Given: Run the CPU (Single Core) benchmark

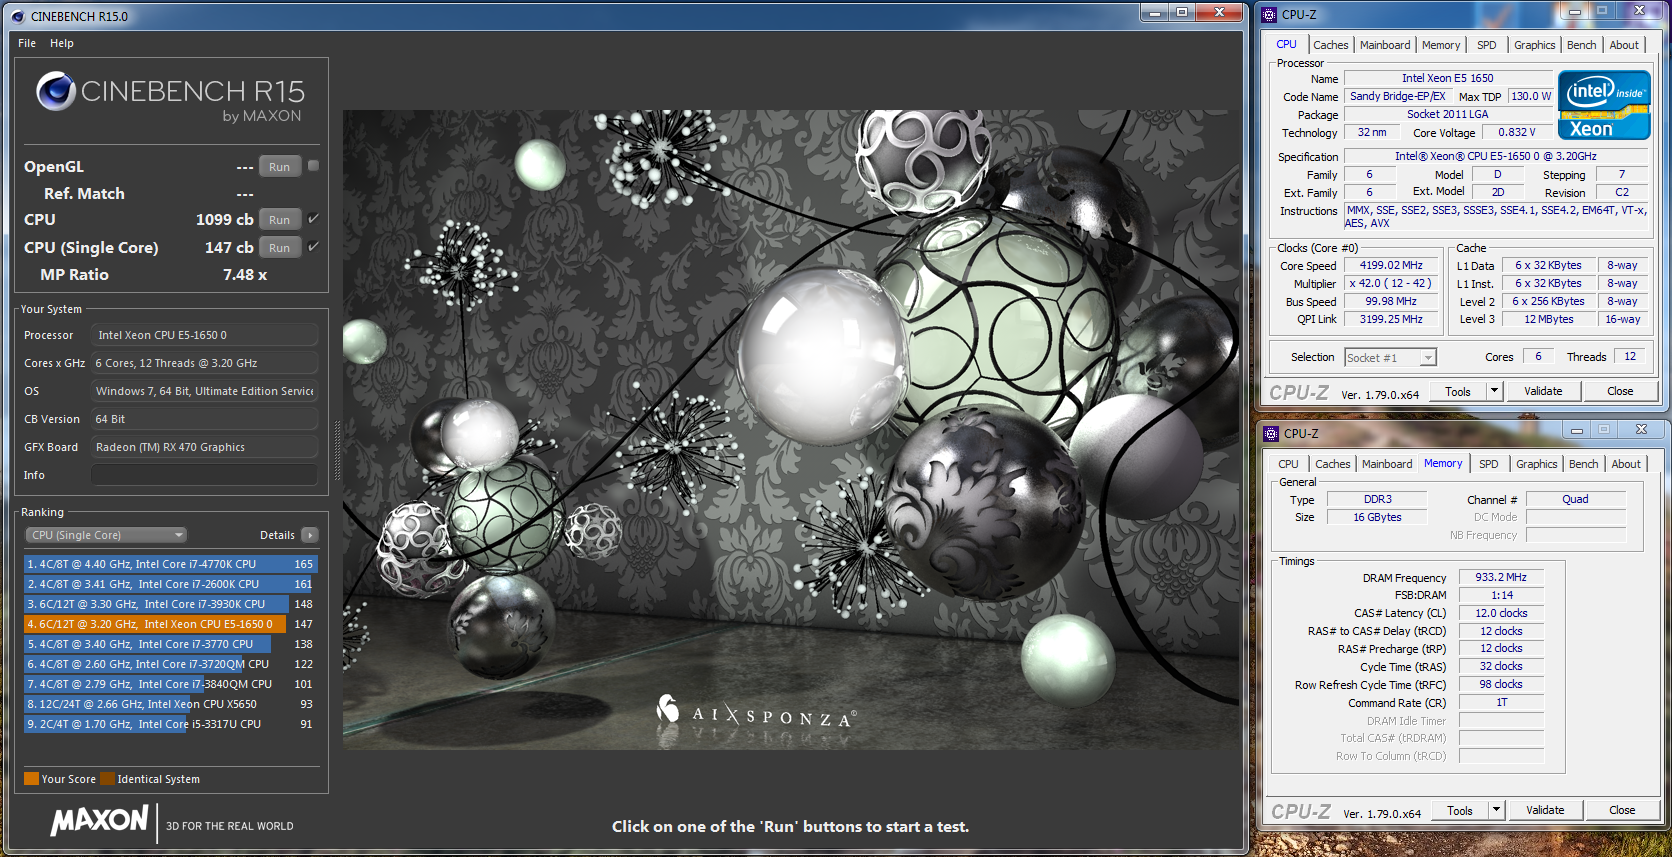Looking at the screenshot, I should [x=280, y=248].
